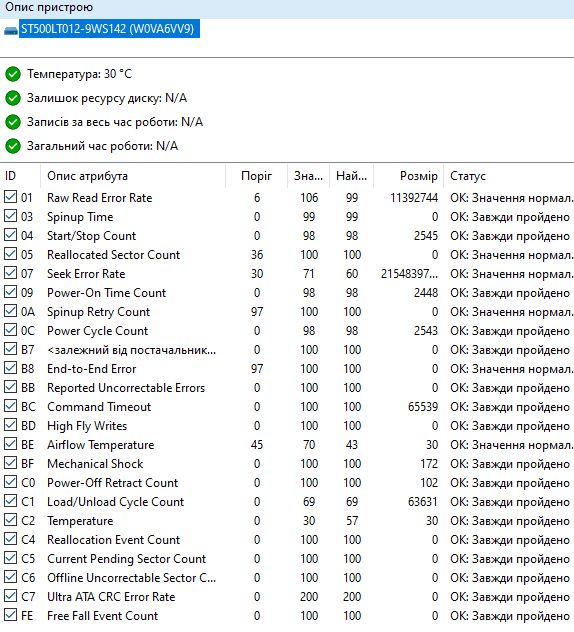
Task: Click the Опис пристрою panel header
Action: (x=287, y=8)
